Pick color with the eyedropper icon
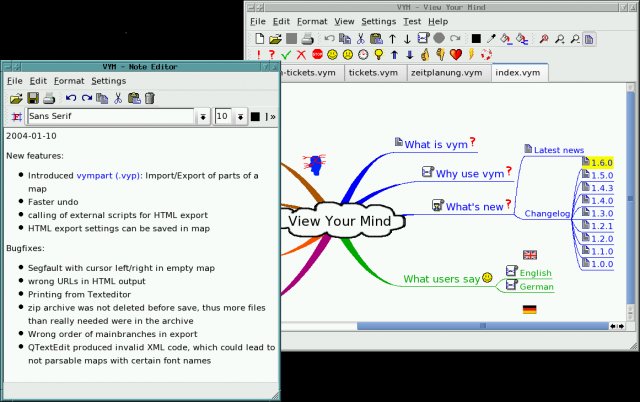 [491, 39]
